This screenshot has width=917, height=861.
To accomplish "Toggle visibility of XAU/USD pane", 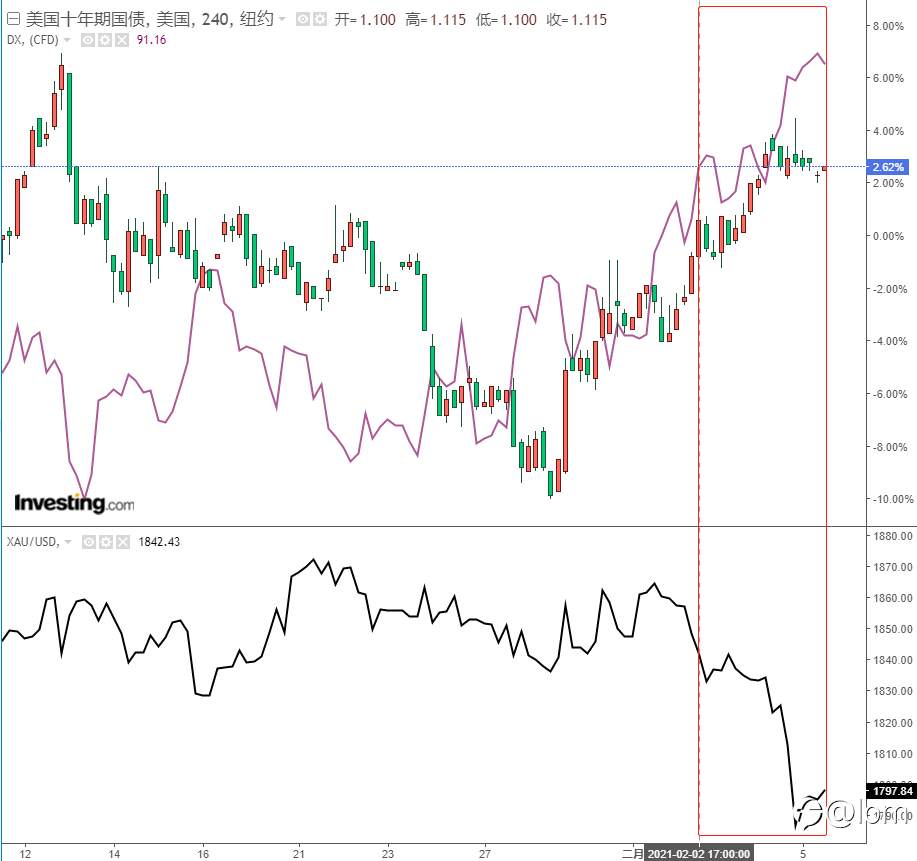I will (x=88, y=542).
